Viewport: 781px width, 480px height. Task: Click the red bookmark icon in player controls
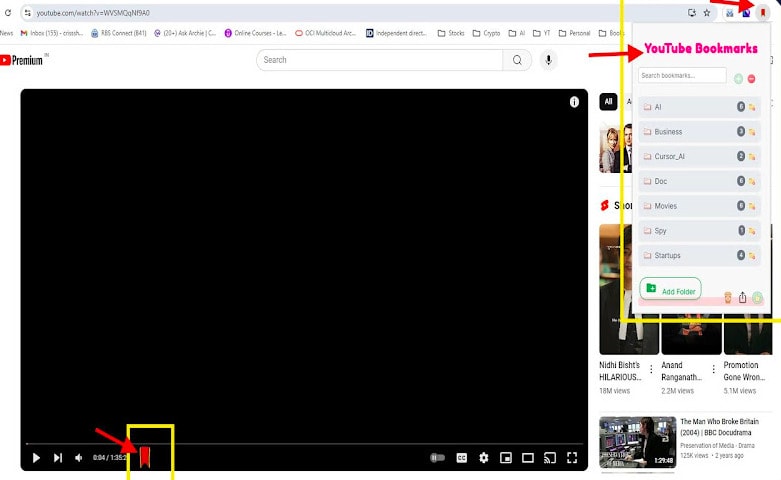point(145,457)
